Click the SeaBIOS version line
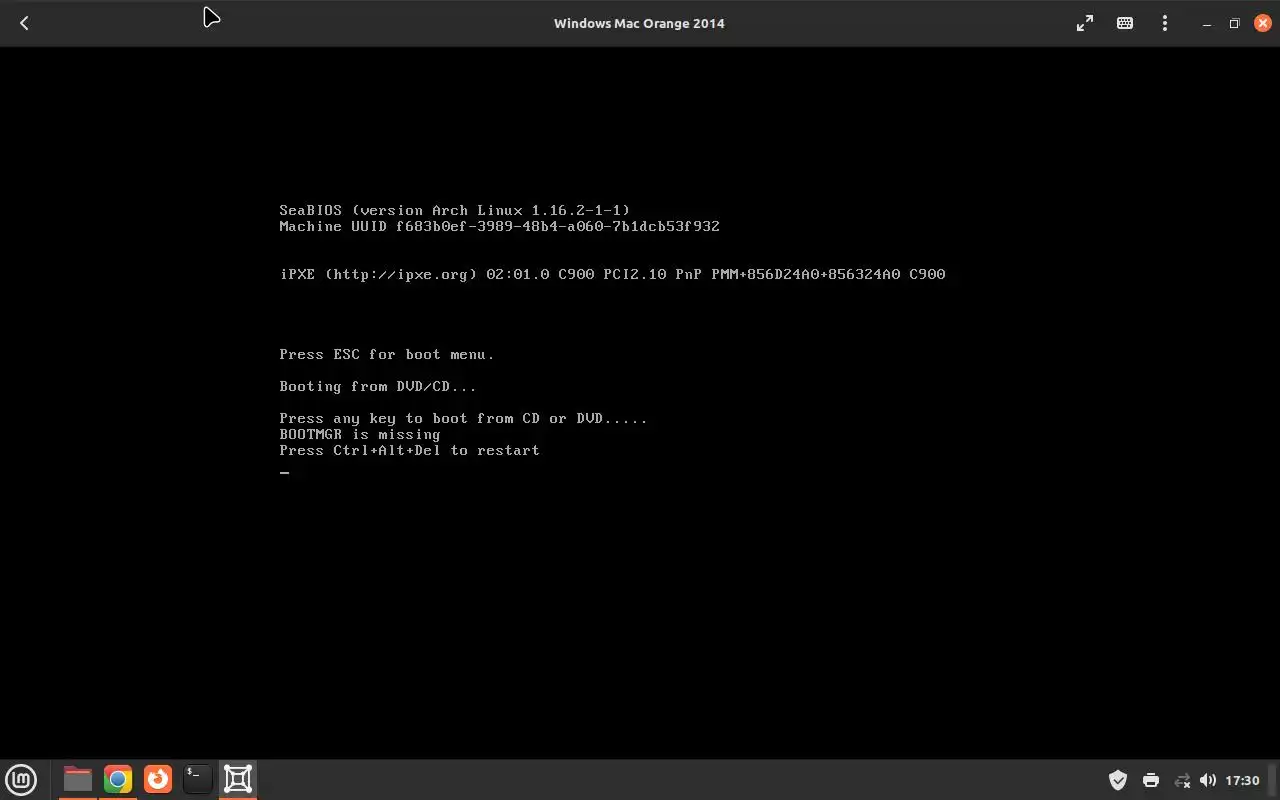Screen dimensions: 1280x800 (x=455, y=210)
